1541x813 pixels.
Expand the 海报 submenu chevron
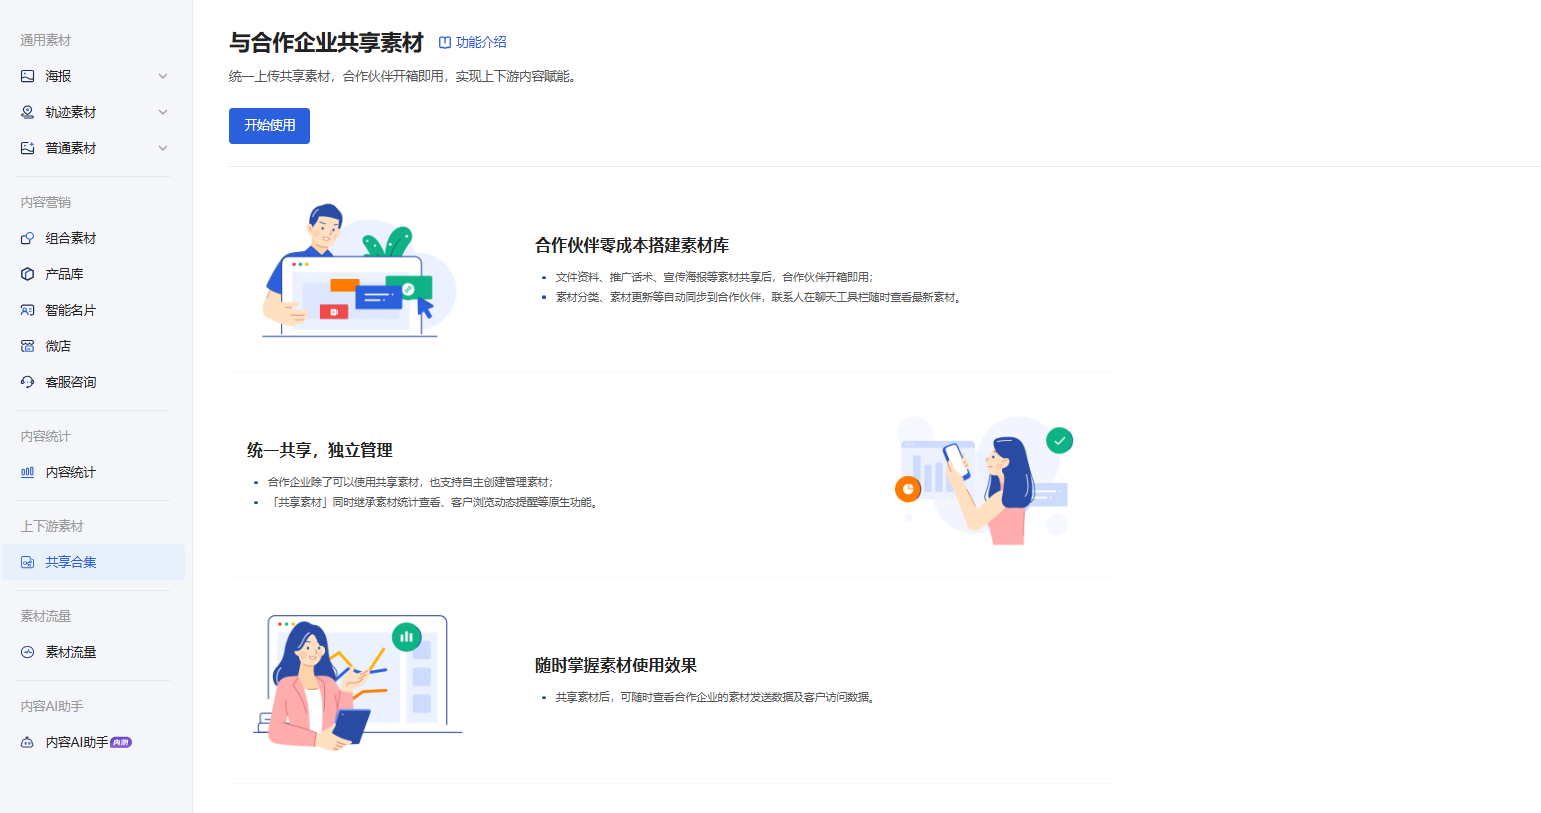[x=163, y=76]
